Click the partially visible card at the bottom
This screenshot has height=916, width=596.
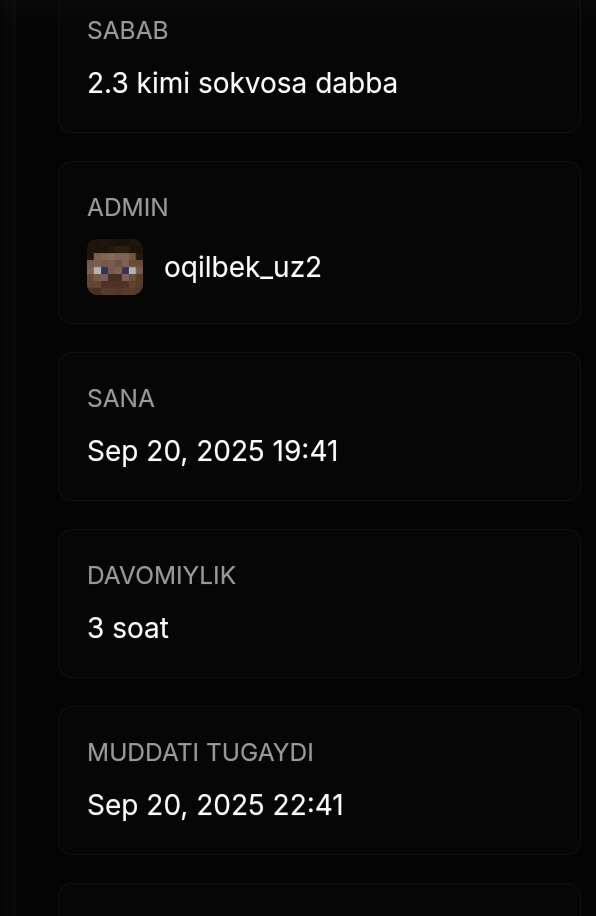[319, 902]
